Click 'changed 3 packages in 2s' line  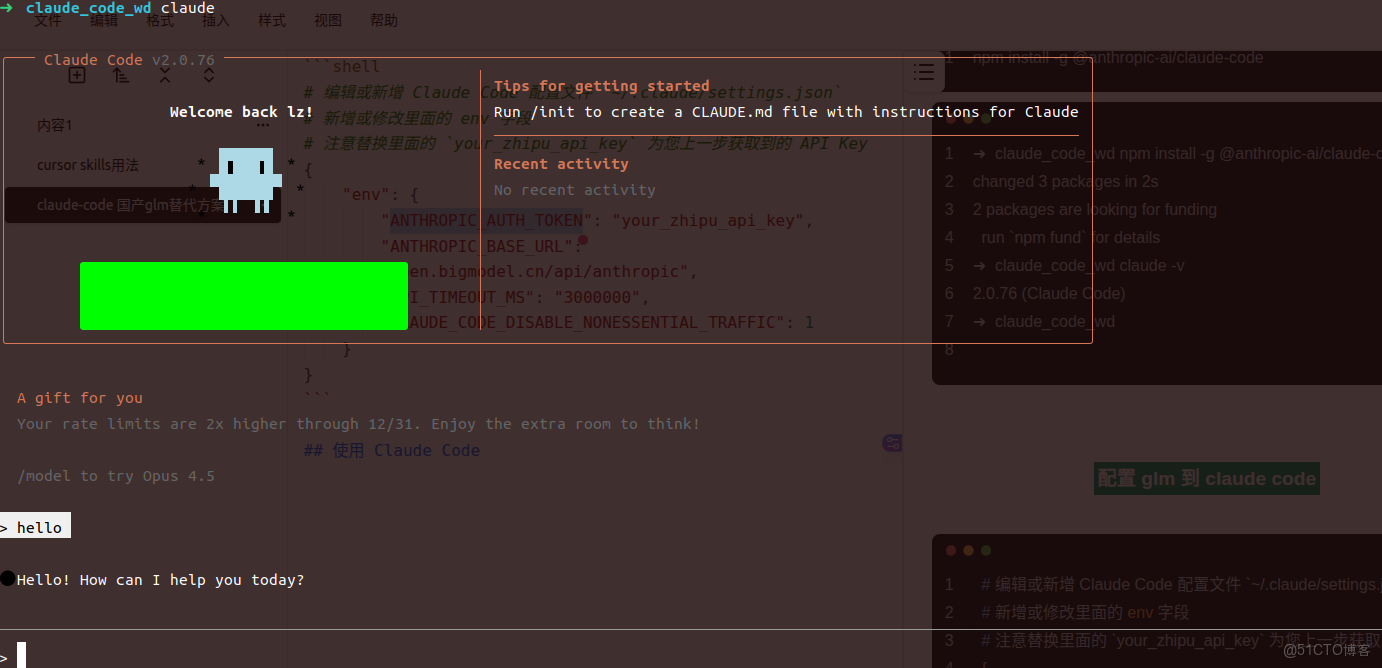[1066, 181]
